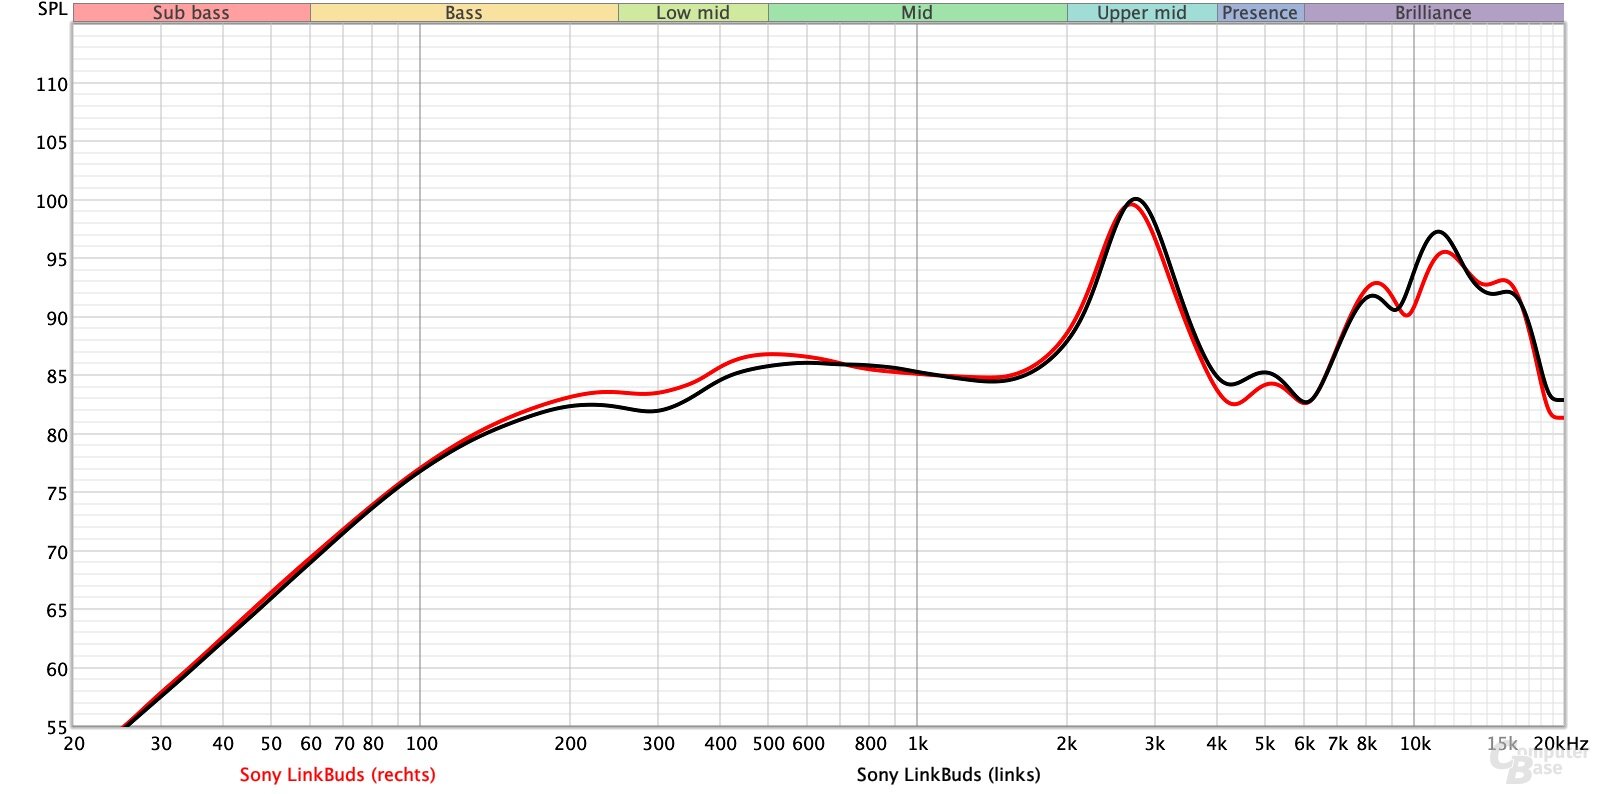Select the Low mid band label
The image size is (1600, 794).
[x=693, y=13]
